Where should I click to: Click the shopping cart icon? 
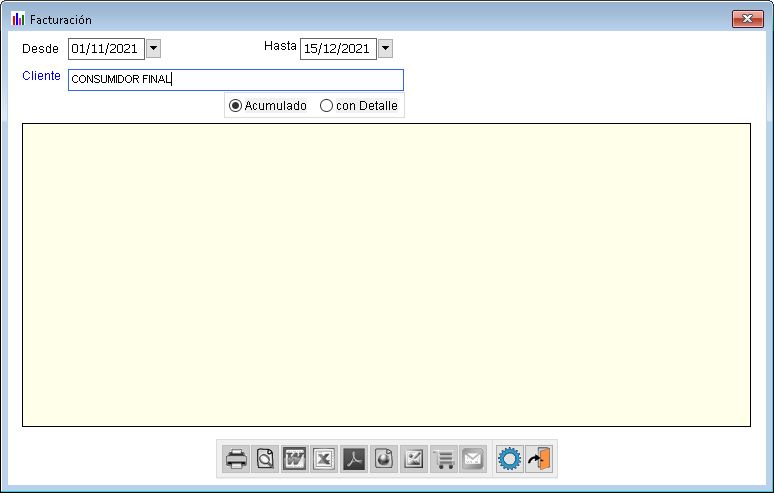(443, 459)
